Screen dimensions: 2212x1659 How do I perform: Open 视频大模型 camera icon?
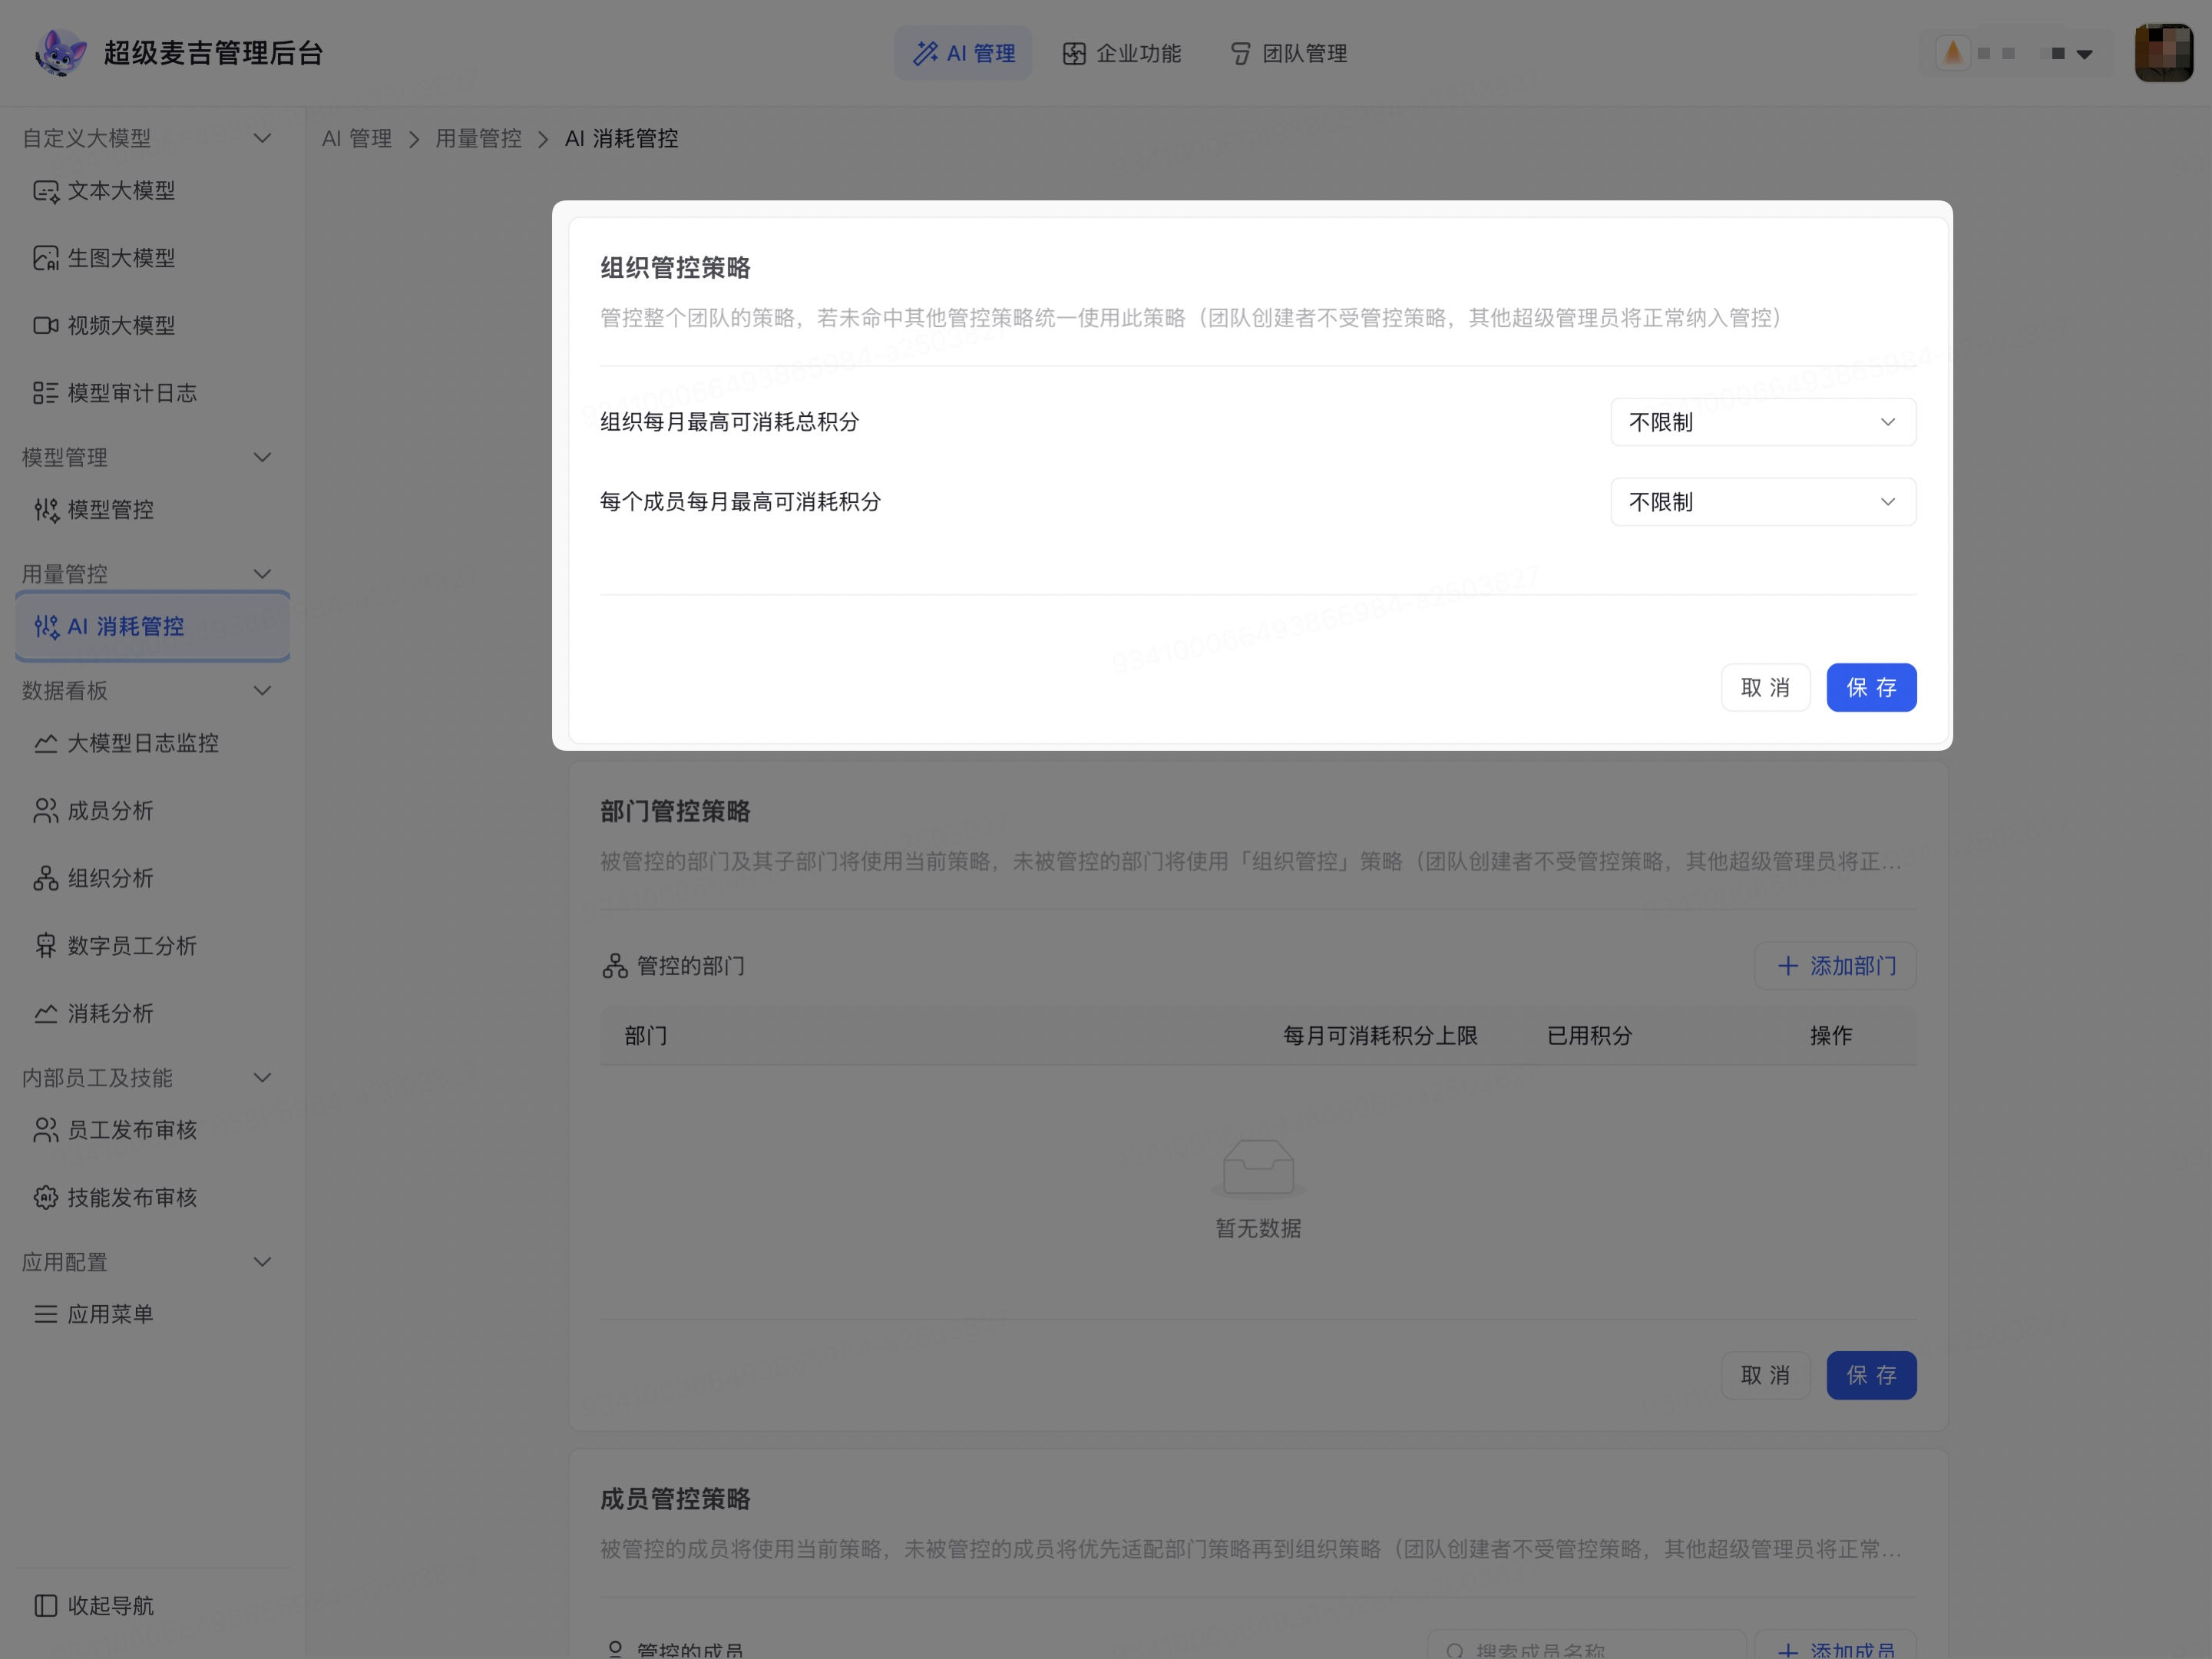[45, 326]
